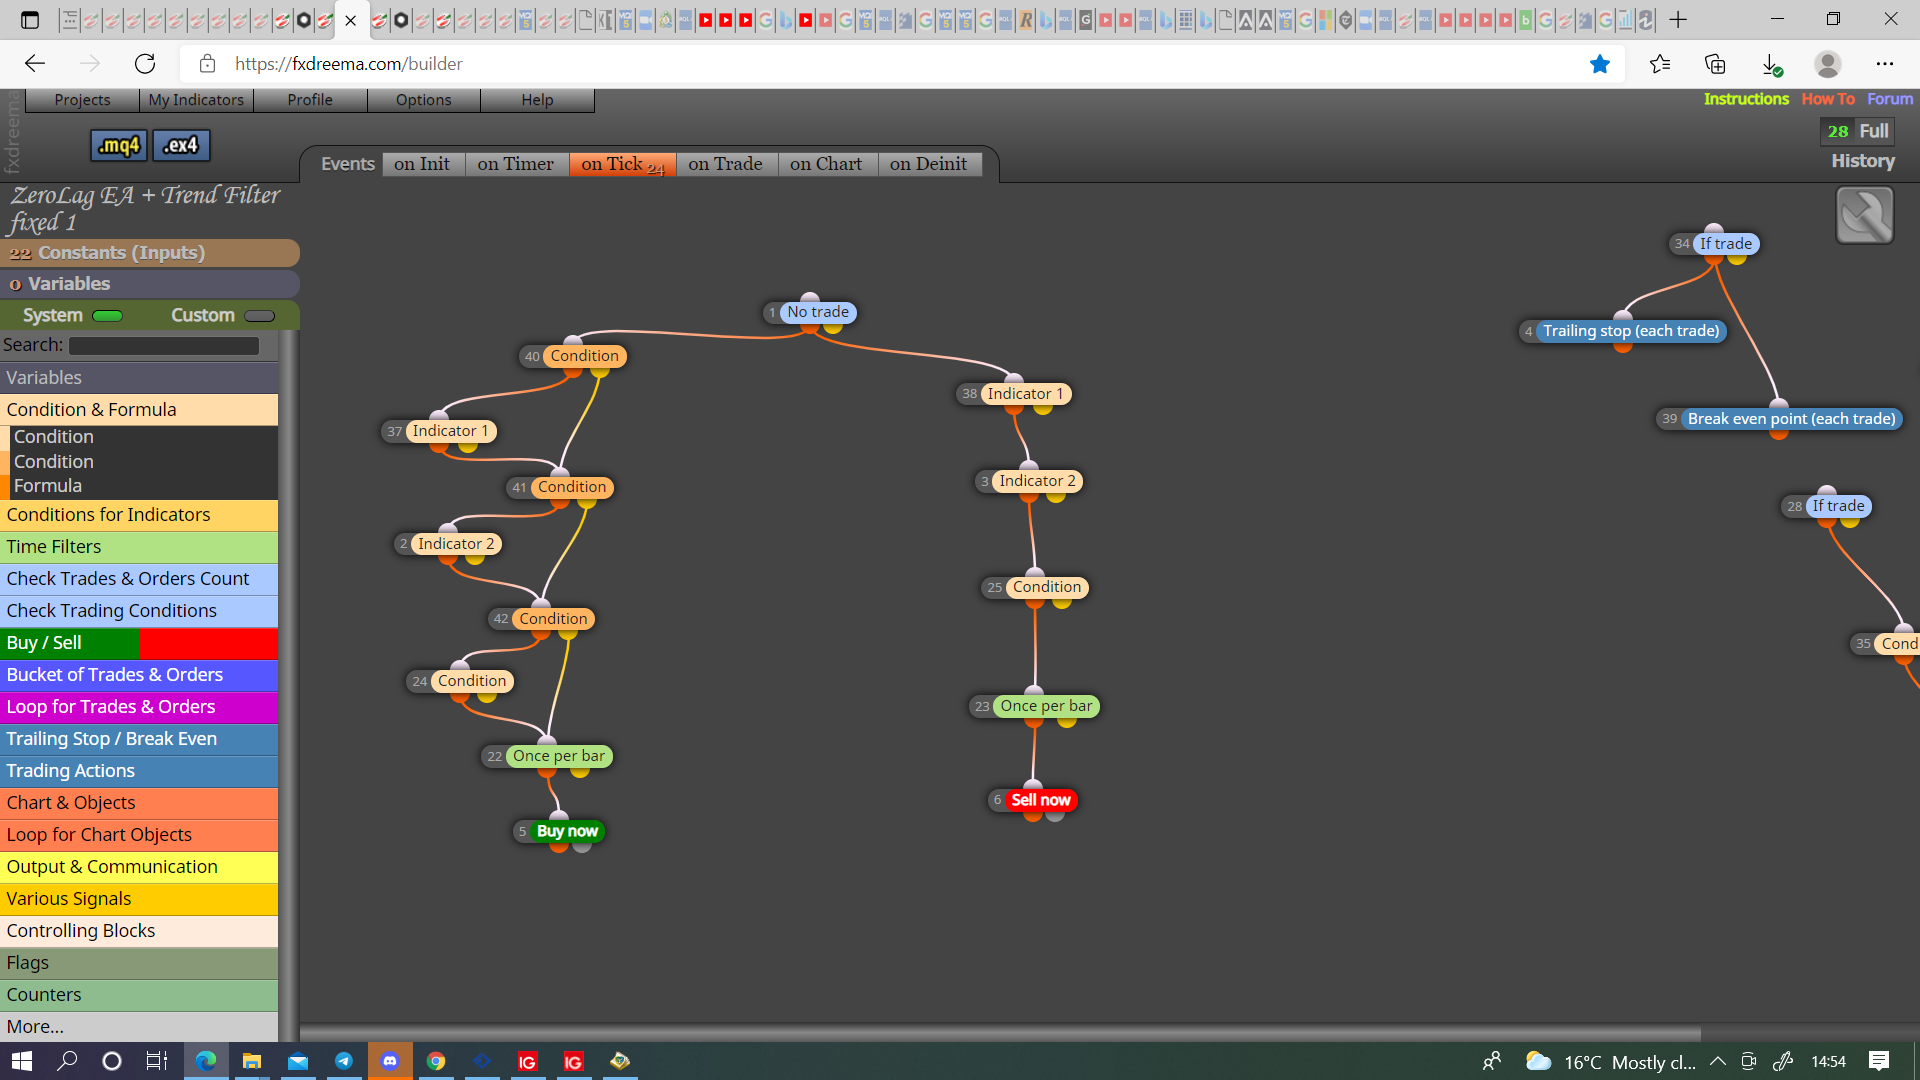Viewport: 1920px width, 1080px height.
Task: Export project as .ex4 file
Action: point(181,145)
